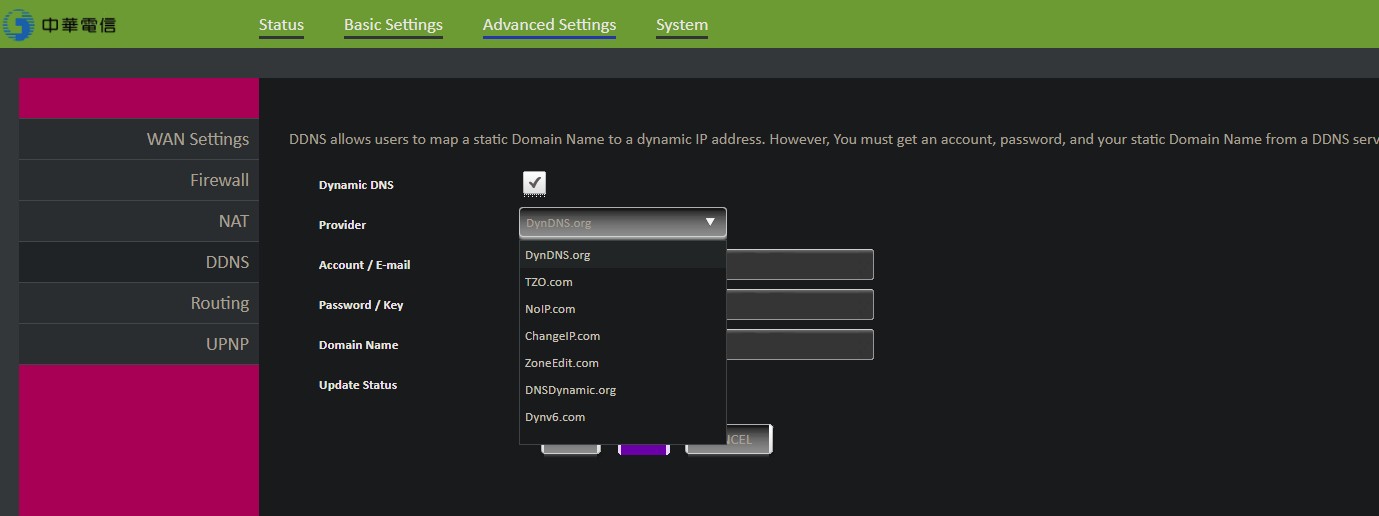Click the CANCEL button
The width and height of the screenshot is (1379, 516).
[x=729, y=439]
